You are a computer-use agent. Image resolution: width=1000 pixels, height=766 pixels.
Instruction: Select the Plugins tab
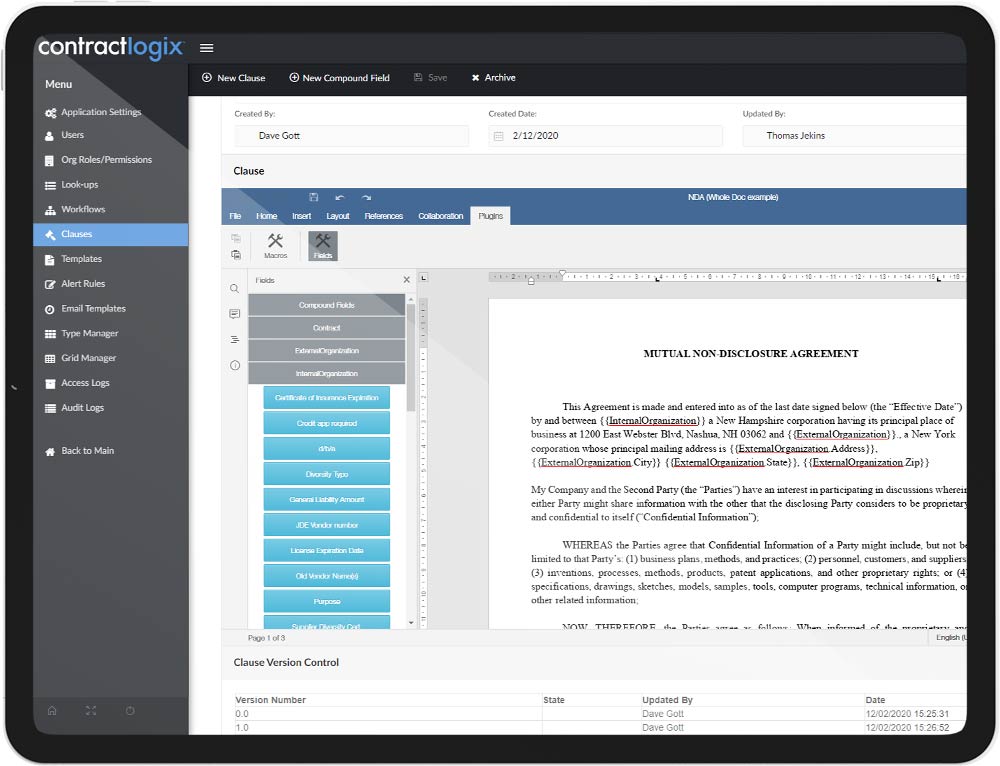[x=490, y=216]
